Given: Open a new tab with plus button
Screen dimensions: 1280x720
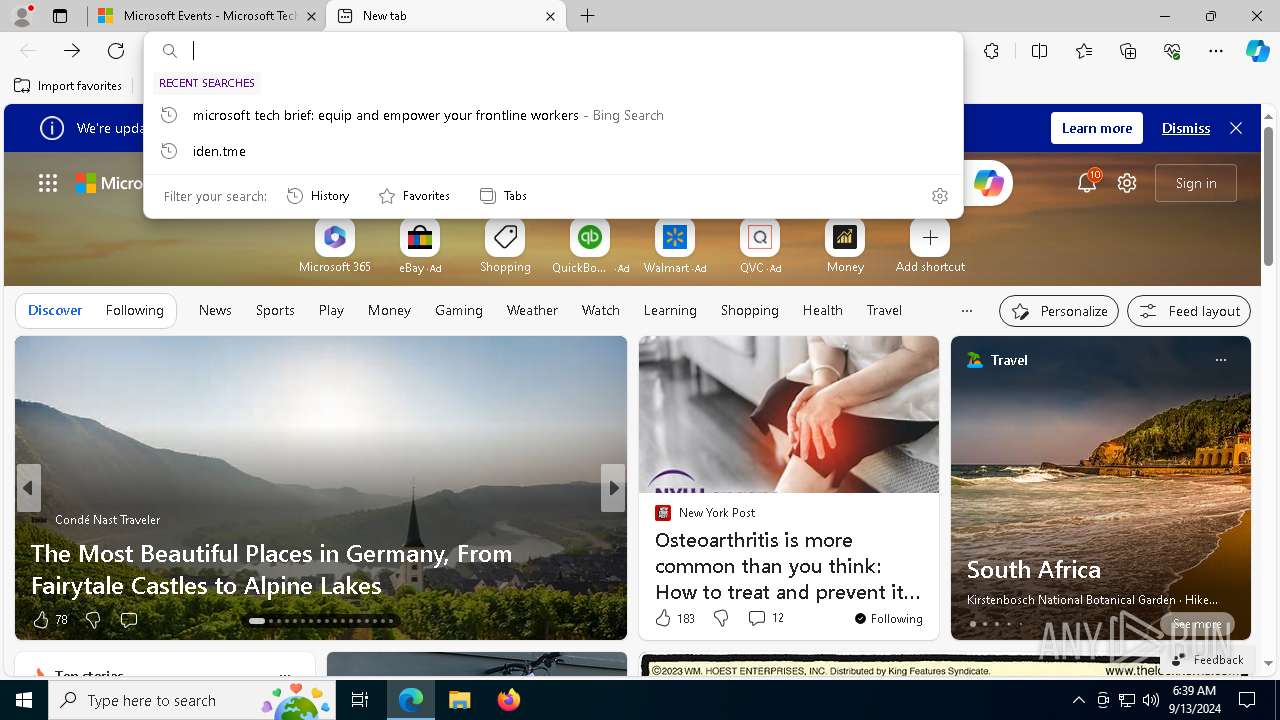Looking at the screenshot, I should pyautogui.click(x=588, y=16).
